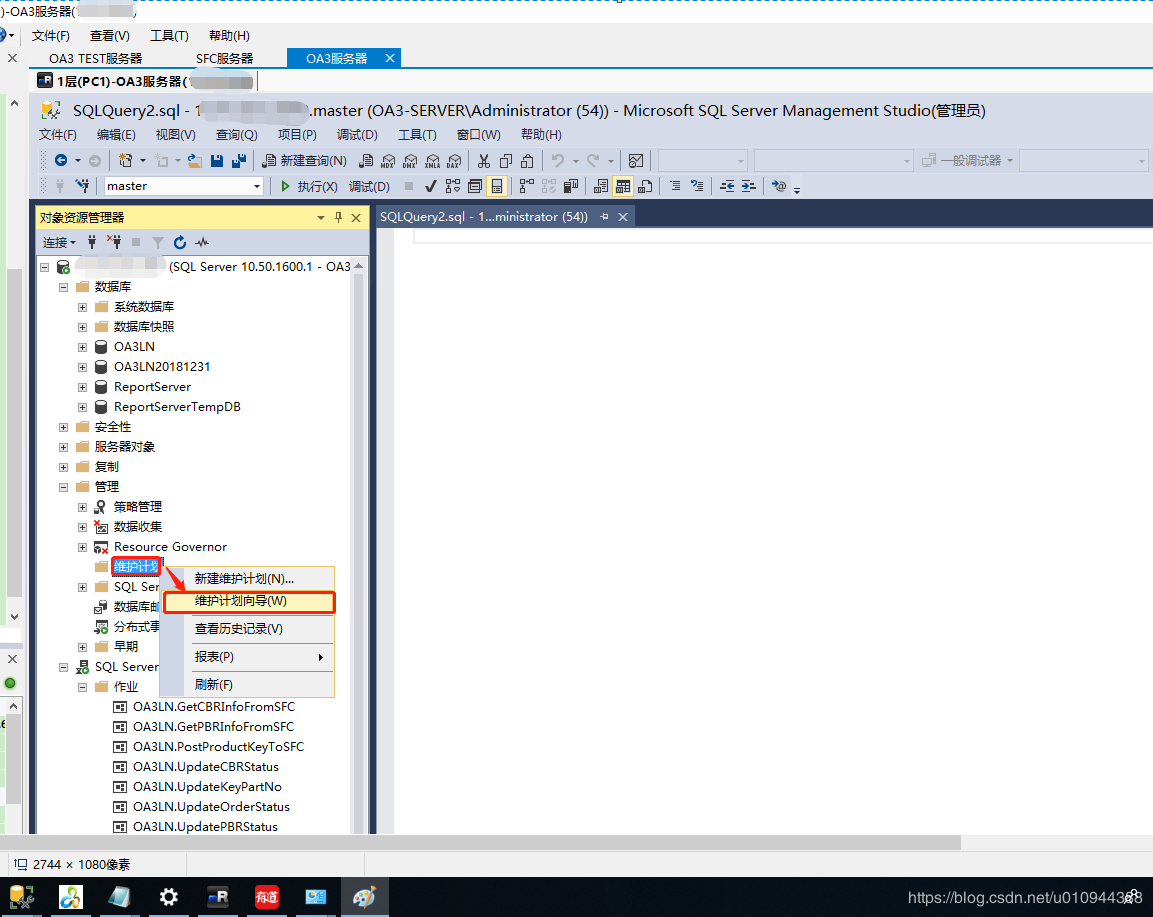Click the navigate back arrow icon

tap(61, 160)
